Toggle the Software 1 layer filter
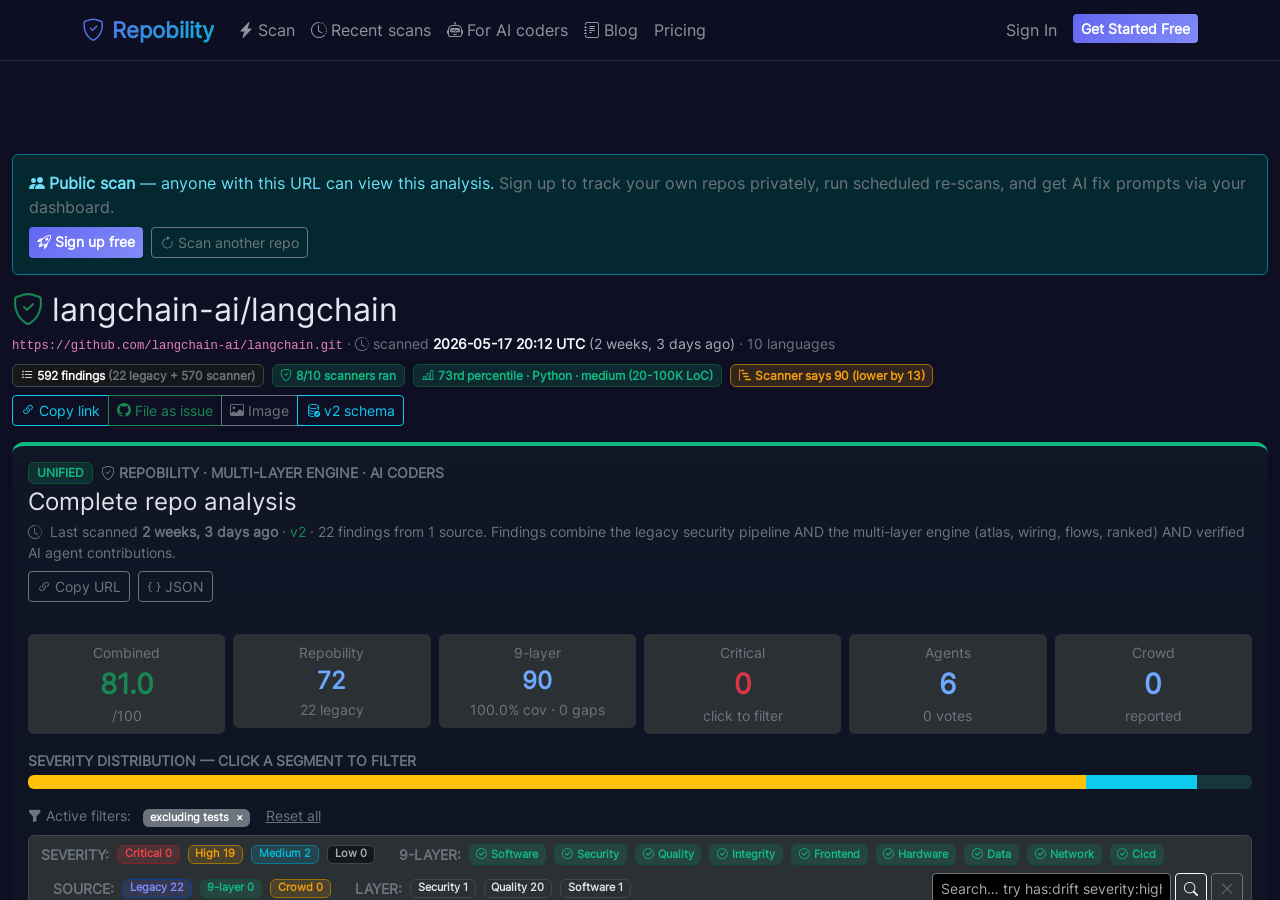 pyautogui.click(x=596, y=887)
